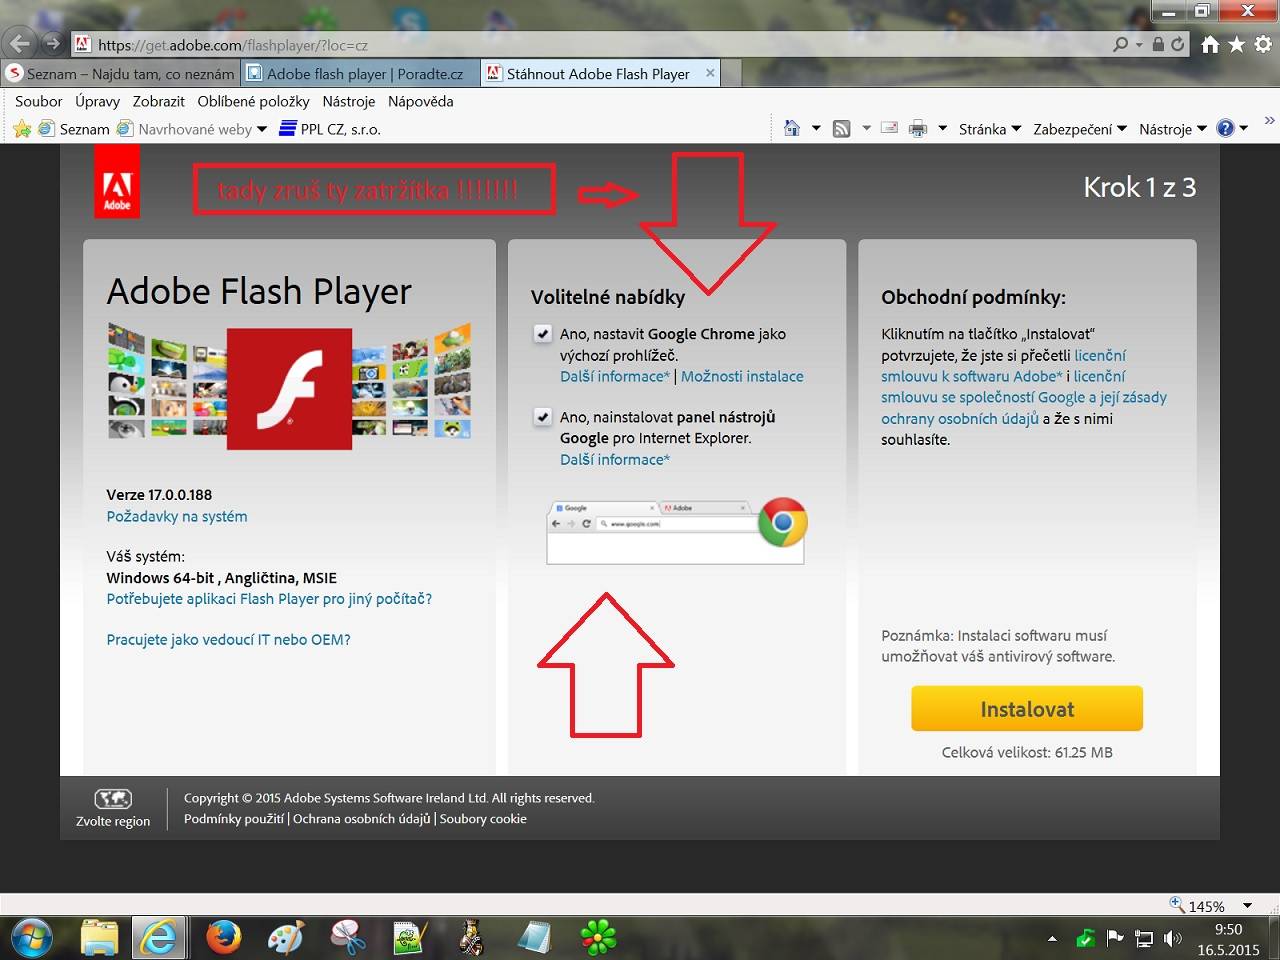1280x960 pixels.
Task: Refresh the page using the reload icon
Action: click(x=1178, y=44)
